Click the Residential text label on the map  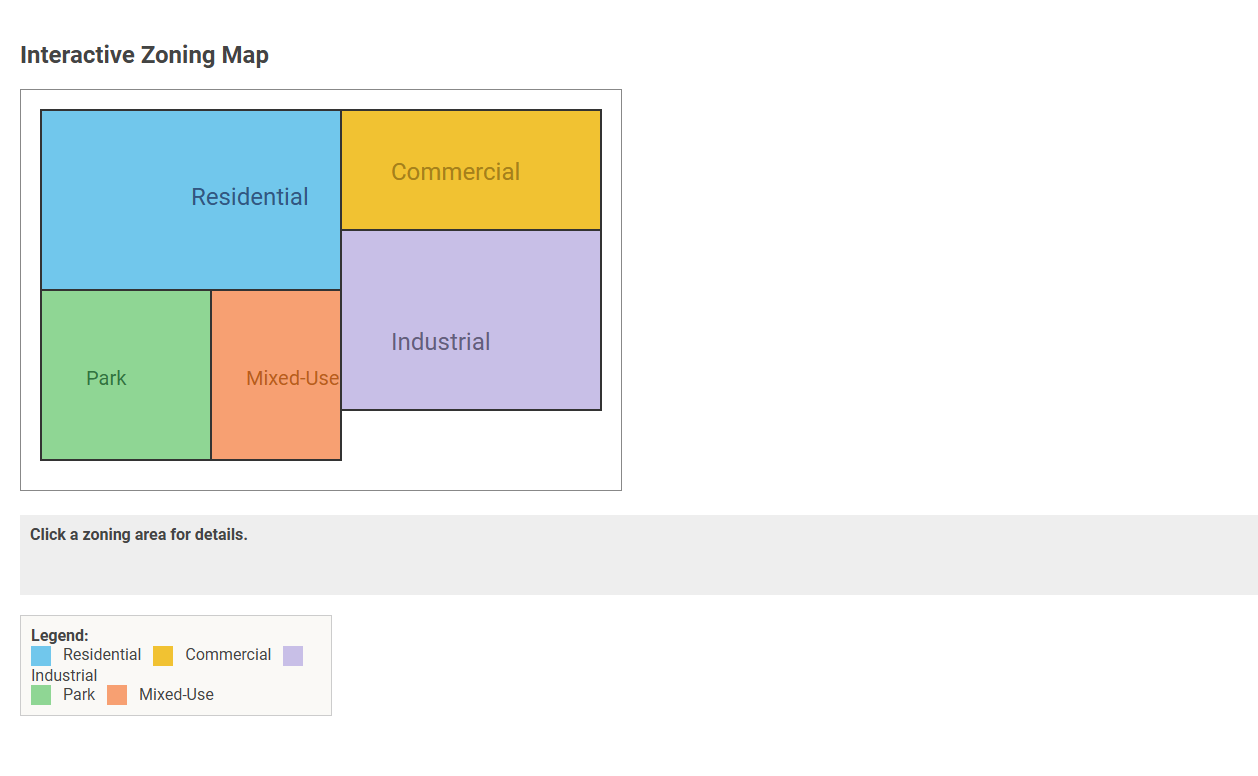pos(249,197)
